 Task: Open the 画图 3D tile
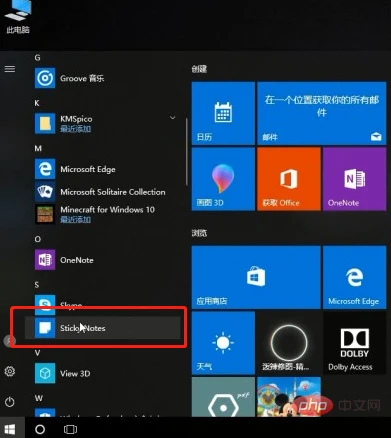point(223,179)
